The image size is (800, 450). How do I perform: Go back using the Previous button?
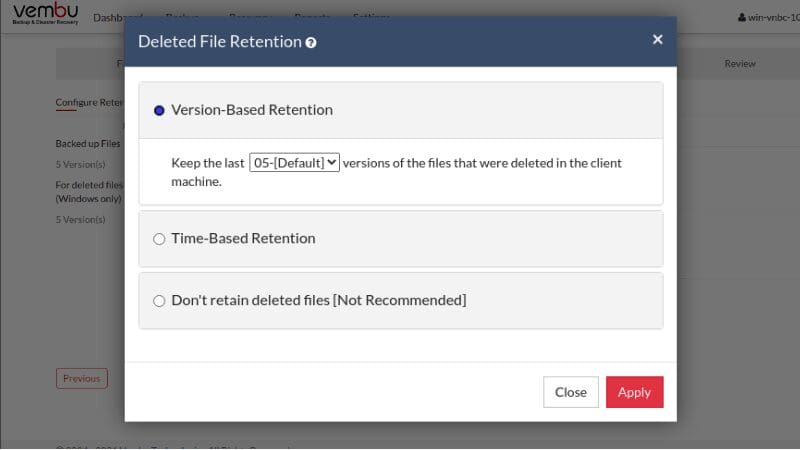tap(81, 379)
